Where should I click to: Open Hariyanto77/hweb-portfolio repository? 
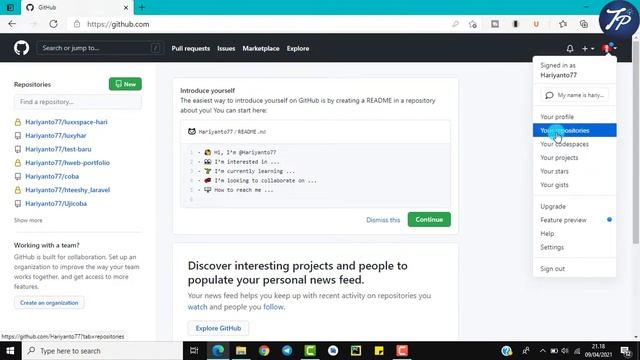pyautogui.click(x=67, y=162)
